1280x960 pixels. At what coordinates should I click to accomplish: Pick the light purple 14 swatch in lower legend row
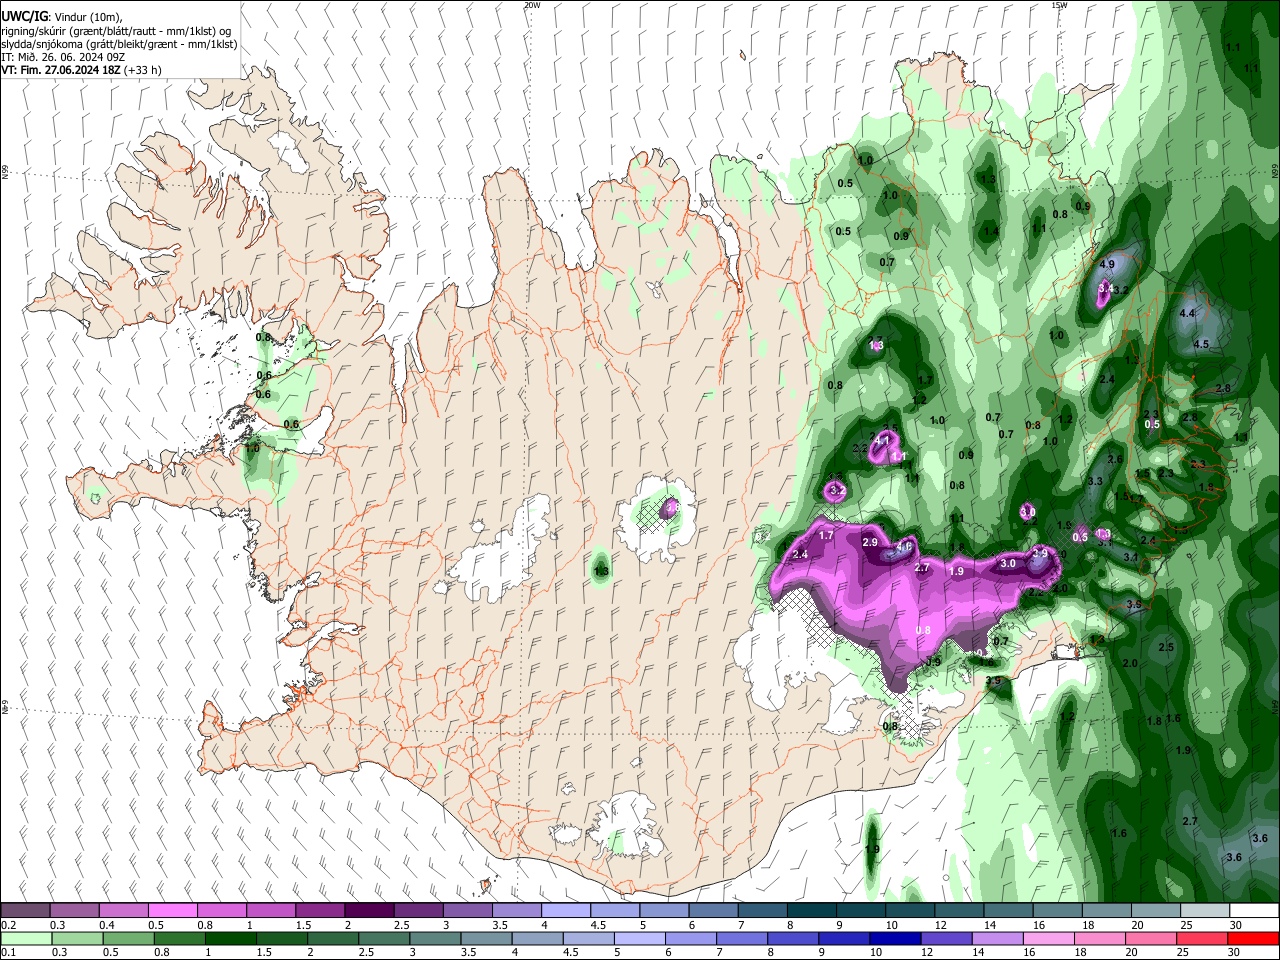click(x=998, y=939)
